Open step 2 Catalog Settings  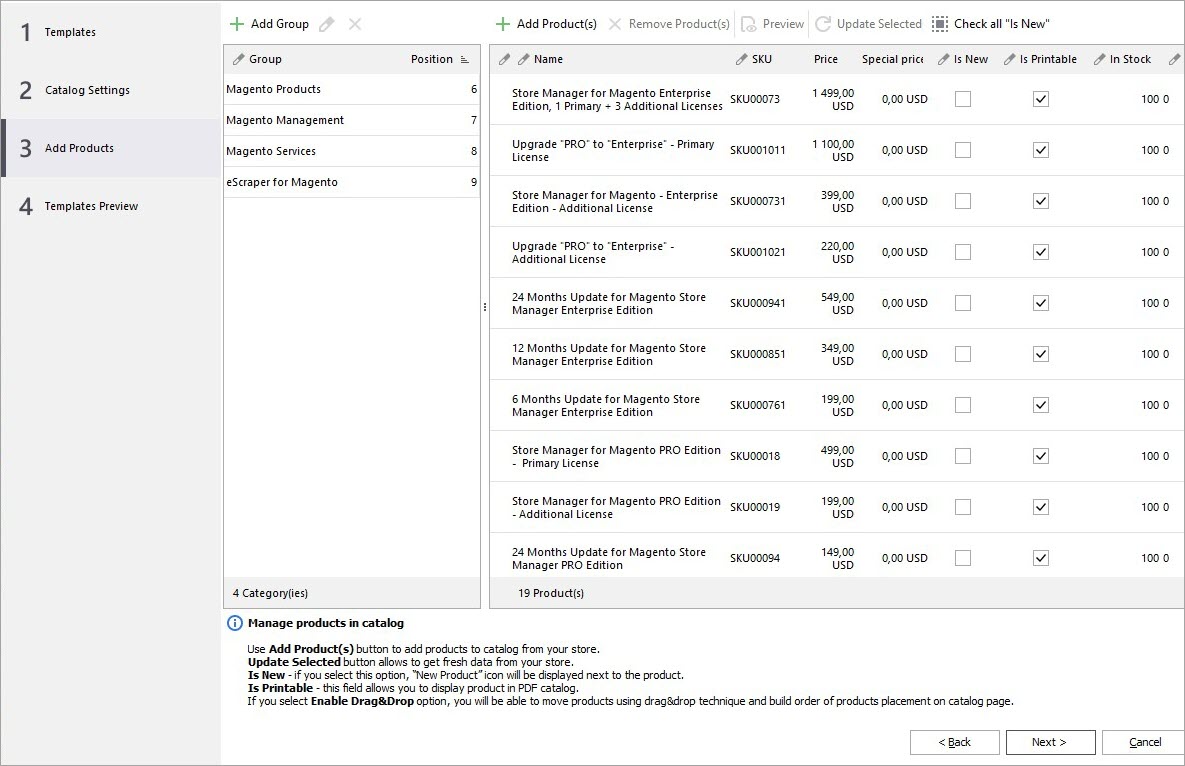[111, 90]
